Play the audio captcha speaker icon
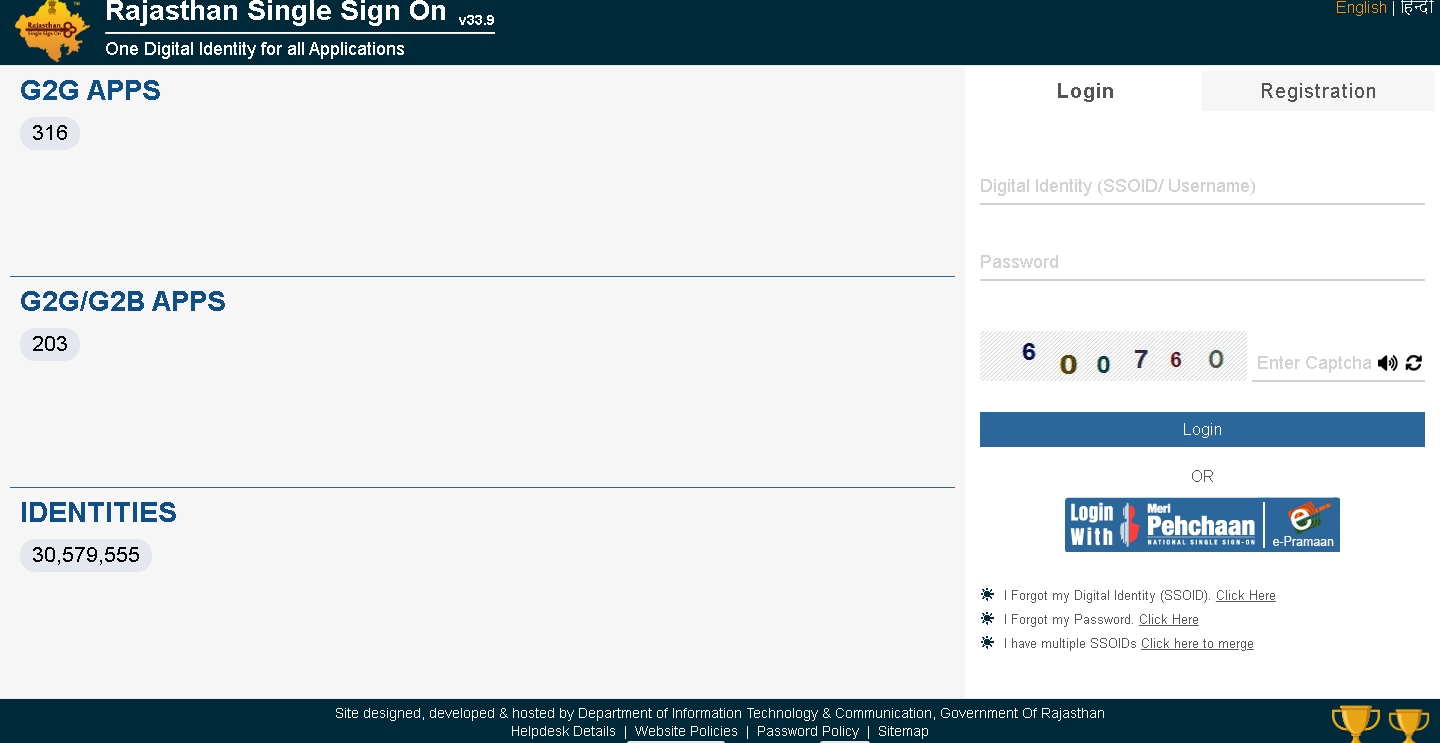 1387,363
